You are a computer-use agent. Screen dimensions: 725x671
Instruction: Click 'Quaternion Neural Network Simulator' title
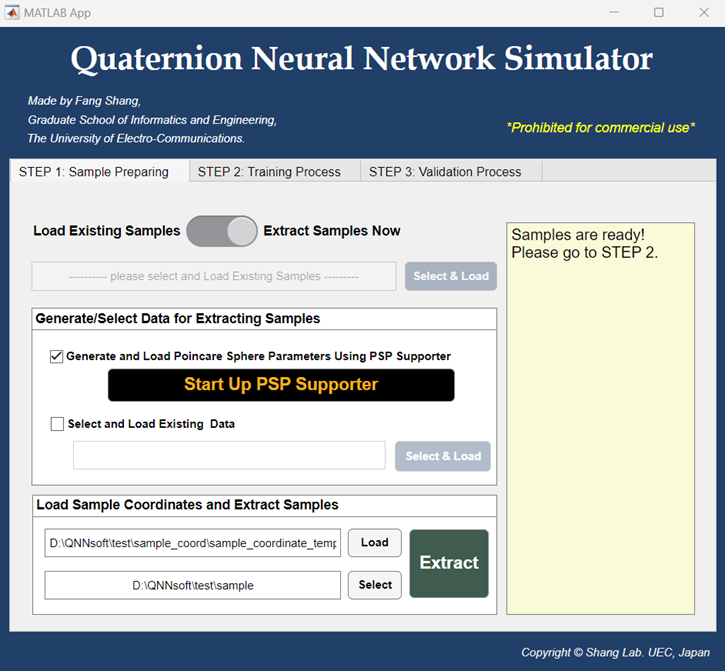click(x=362, y=59)
